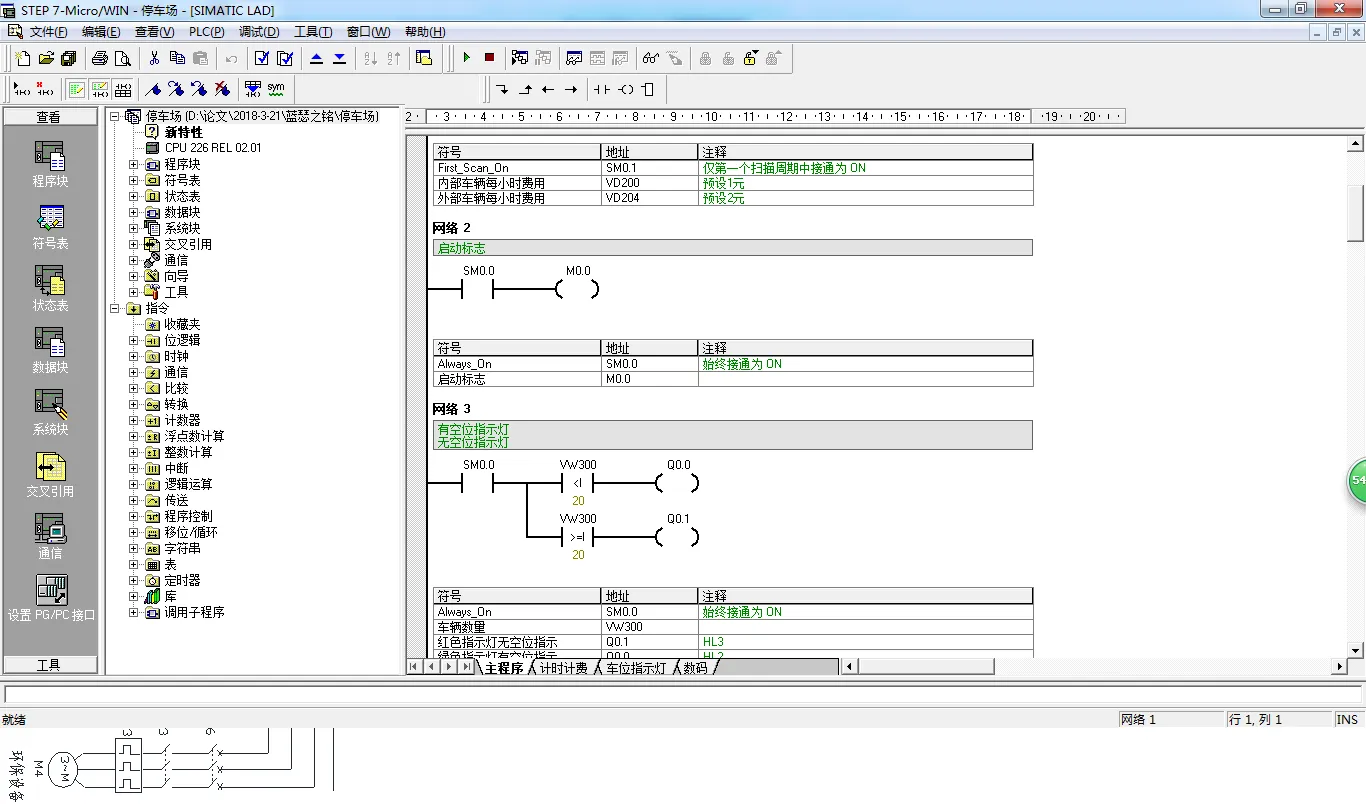Put the PLC in RUN mode
This screenshot has height=804, width=1366.
(x=466, y=58)
